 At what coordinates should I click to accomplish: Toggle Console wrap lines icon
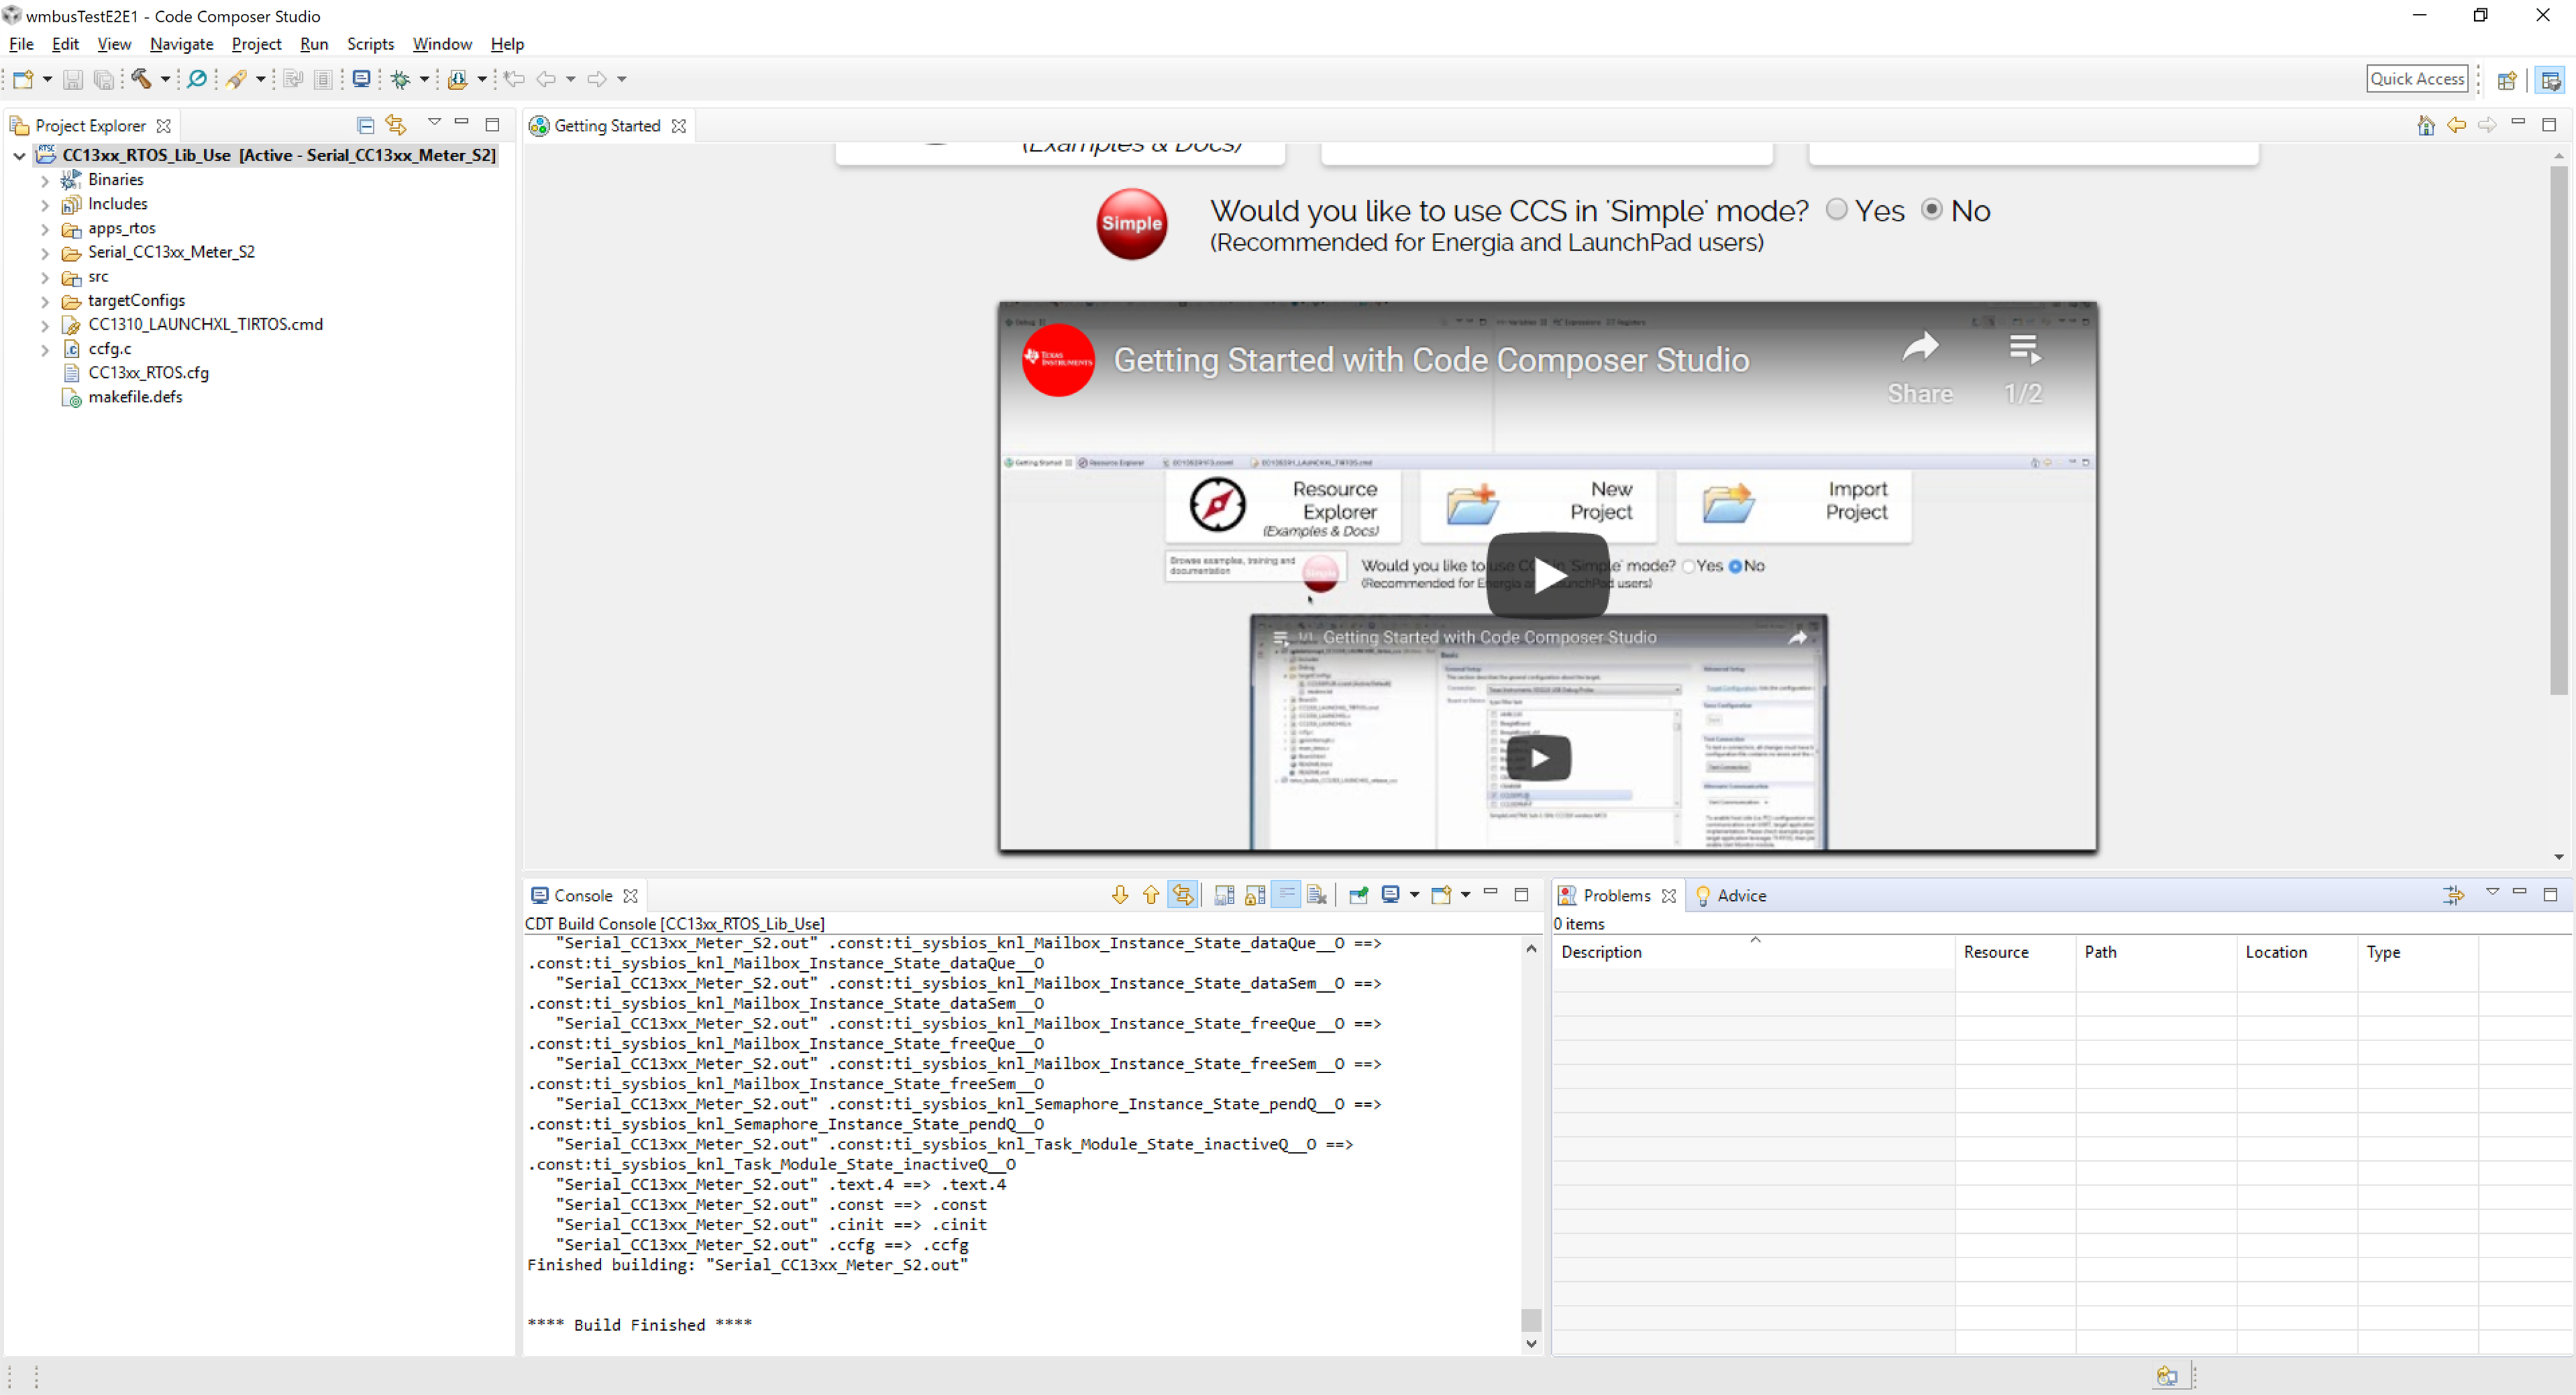(x=1286, y=895)
